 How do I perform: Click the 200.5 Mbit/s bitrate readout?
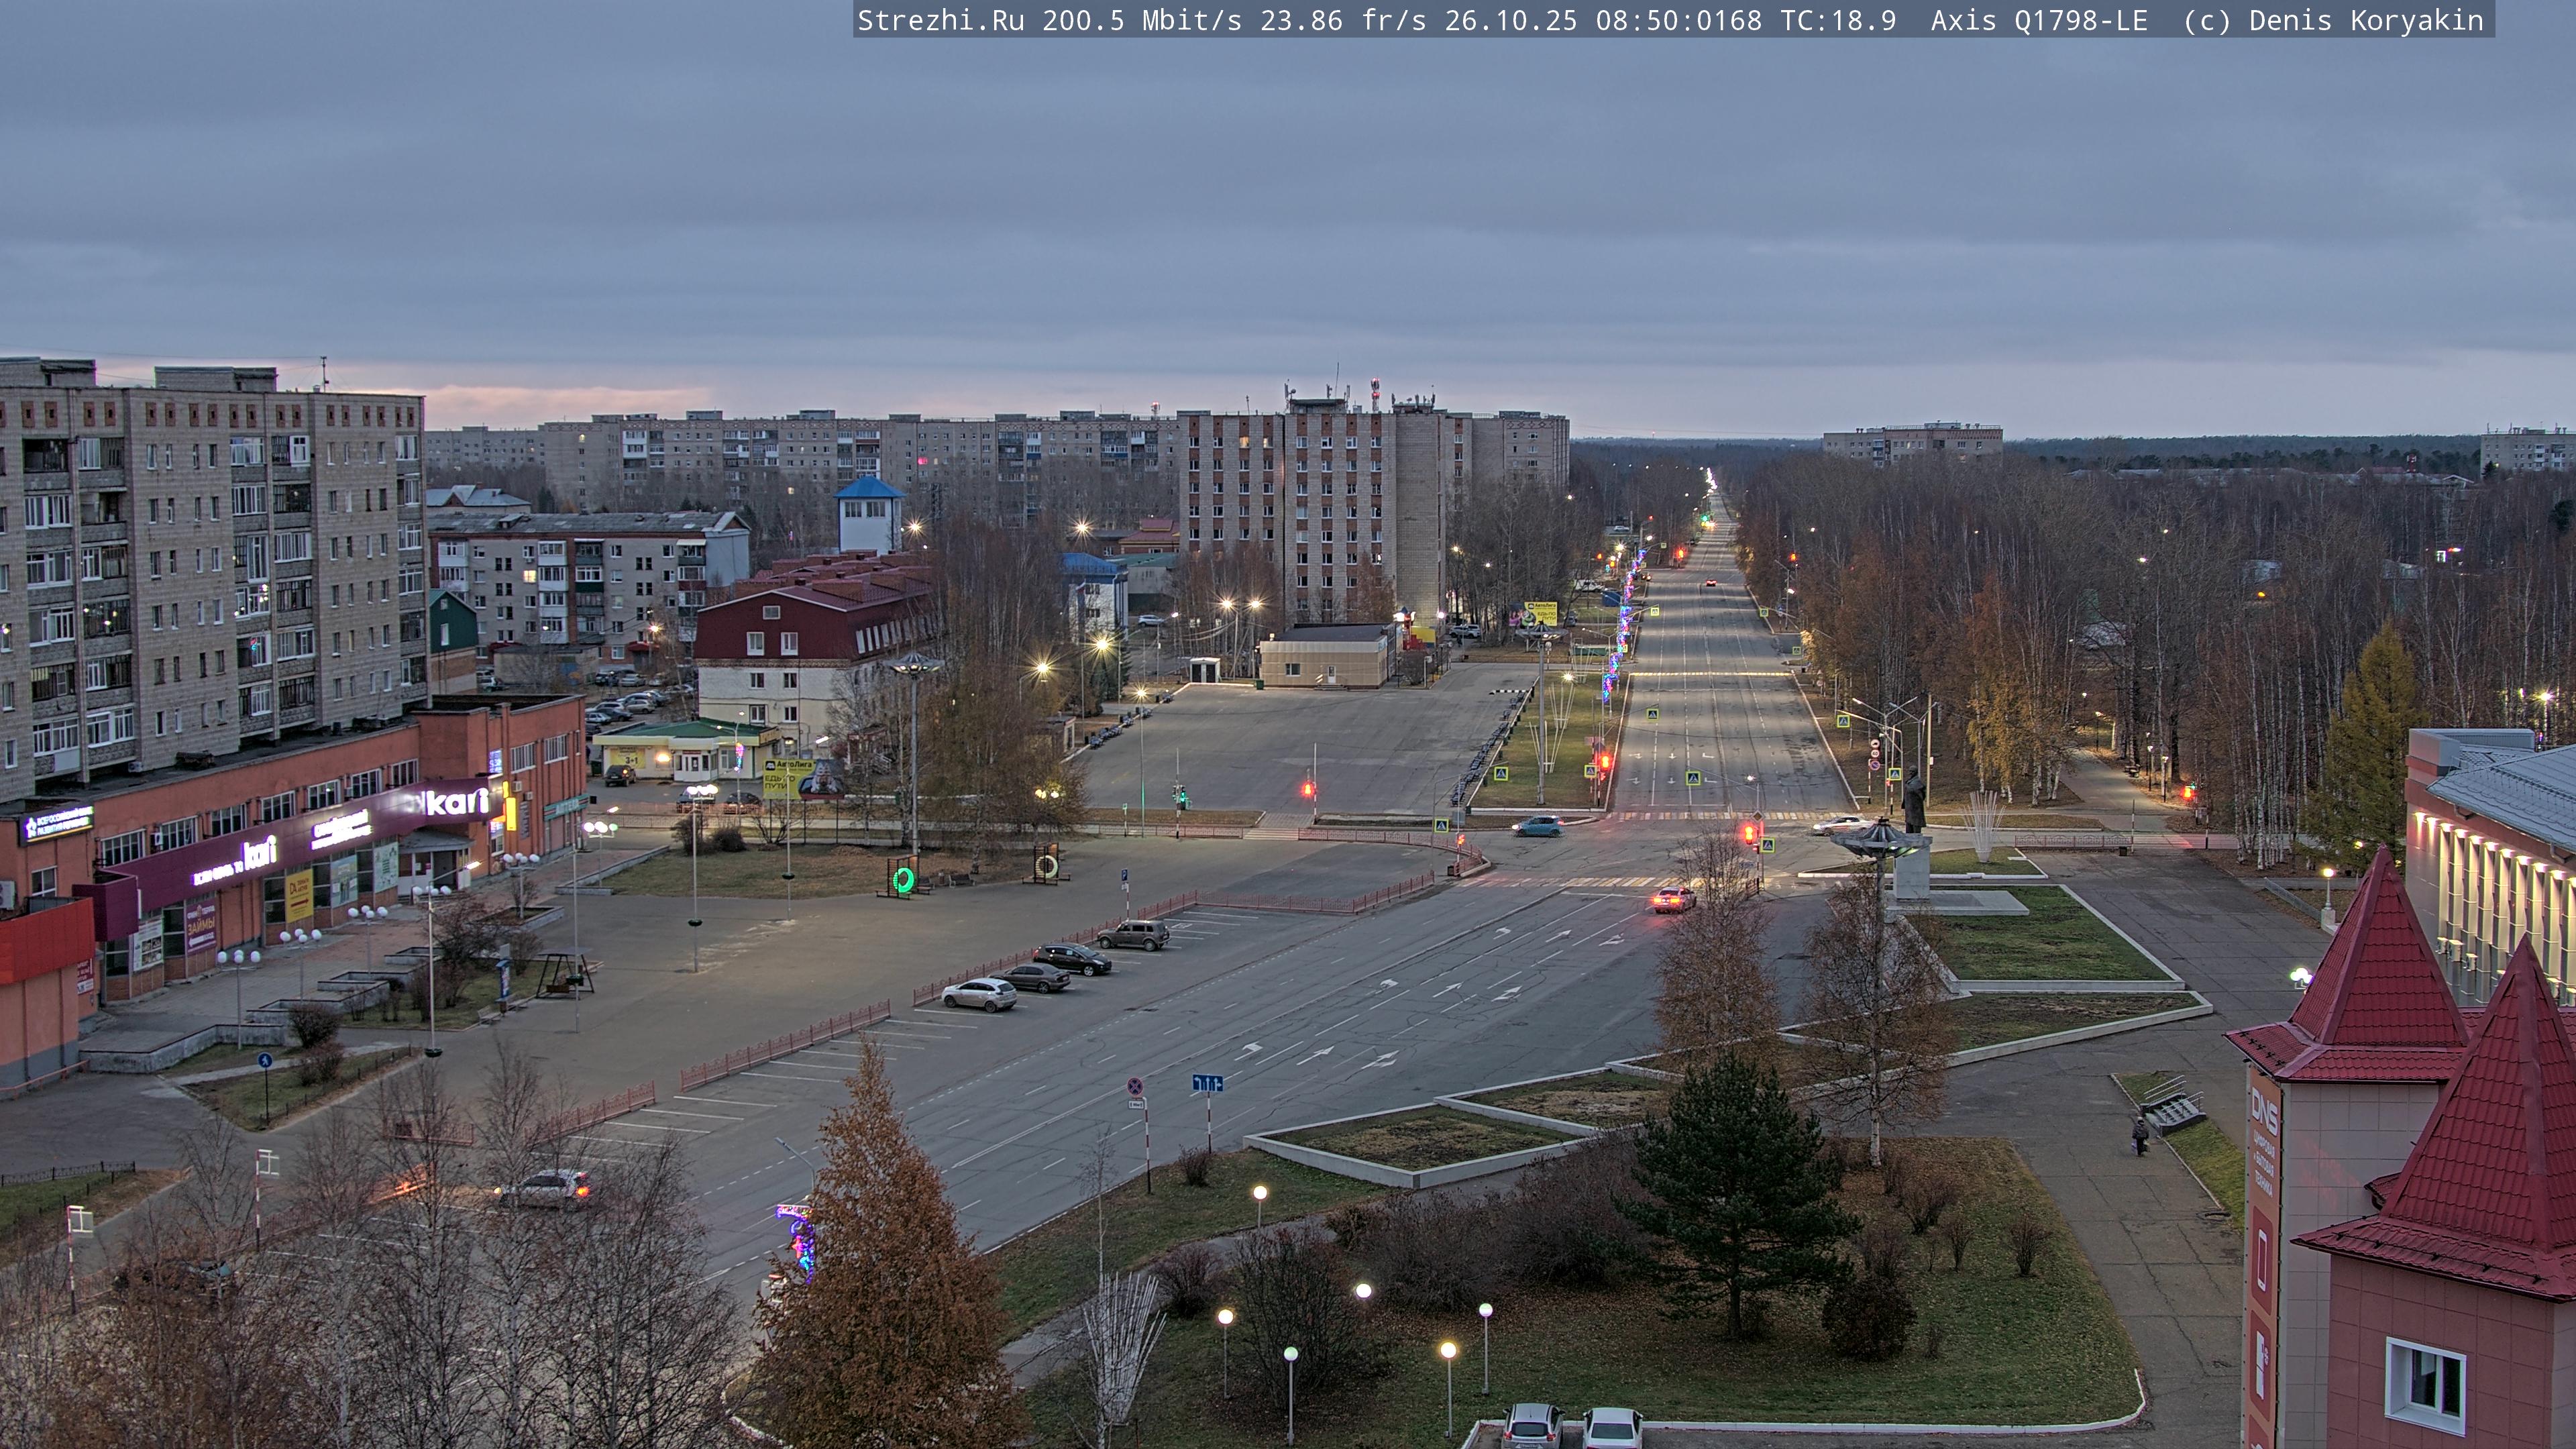(x=1141, y=21)
